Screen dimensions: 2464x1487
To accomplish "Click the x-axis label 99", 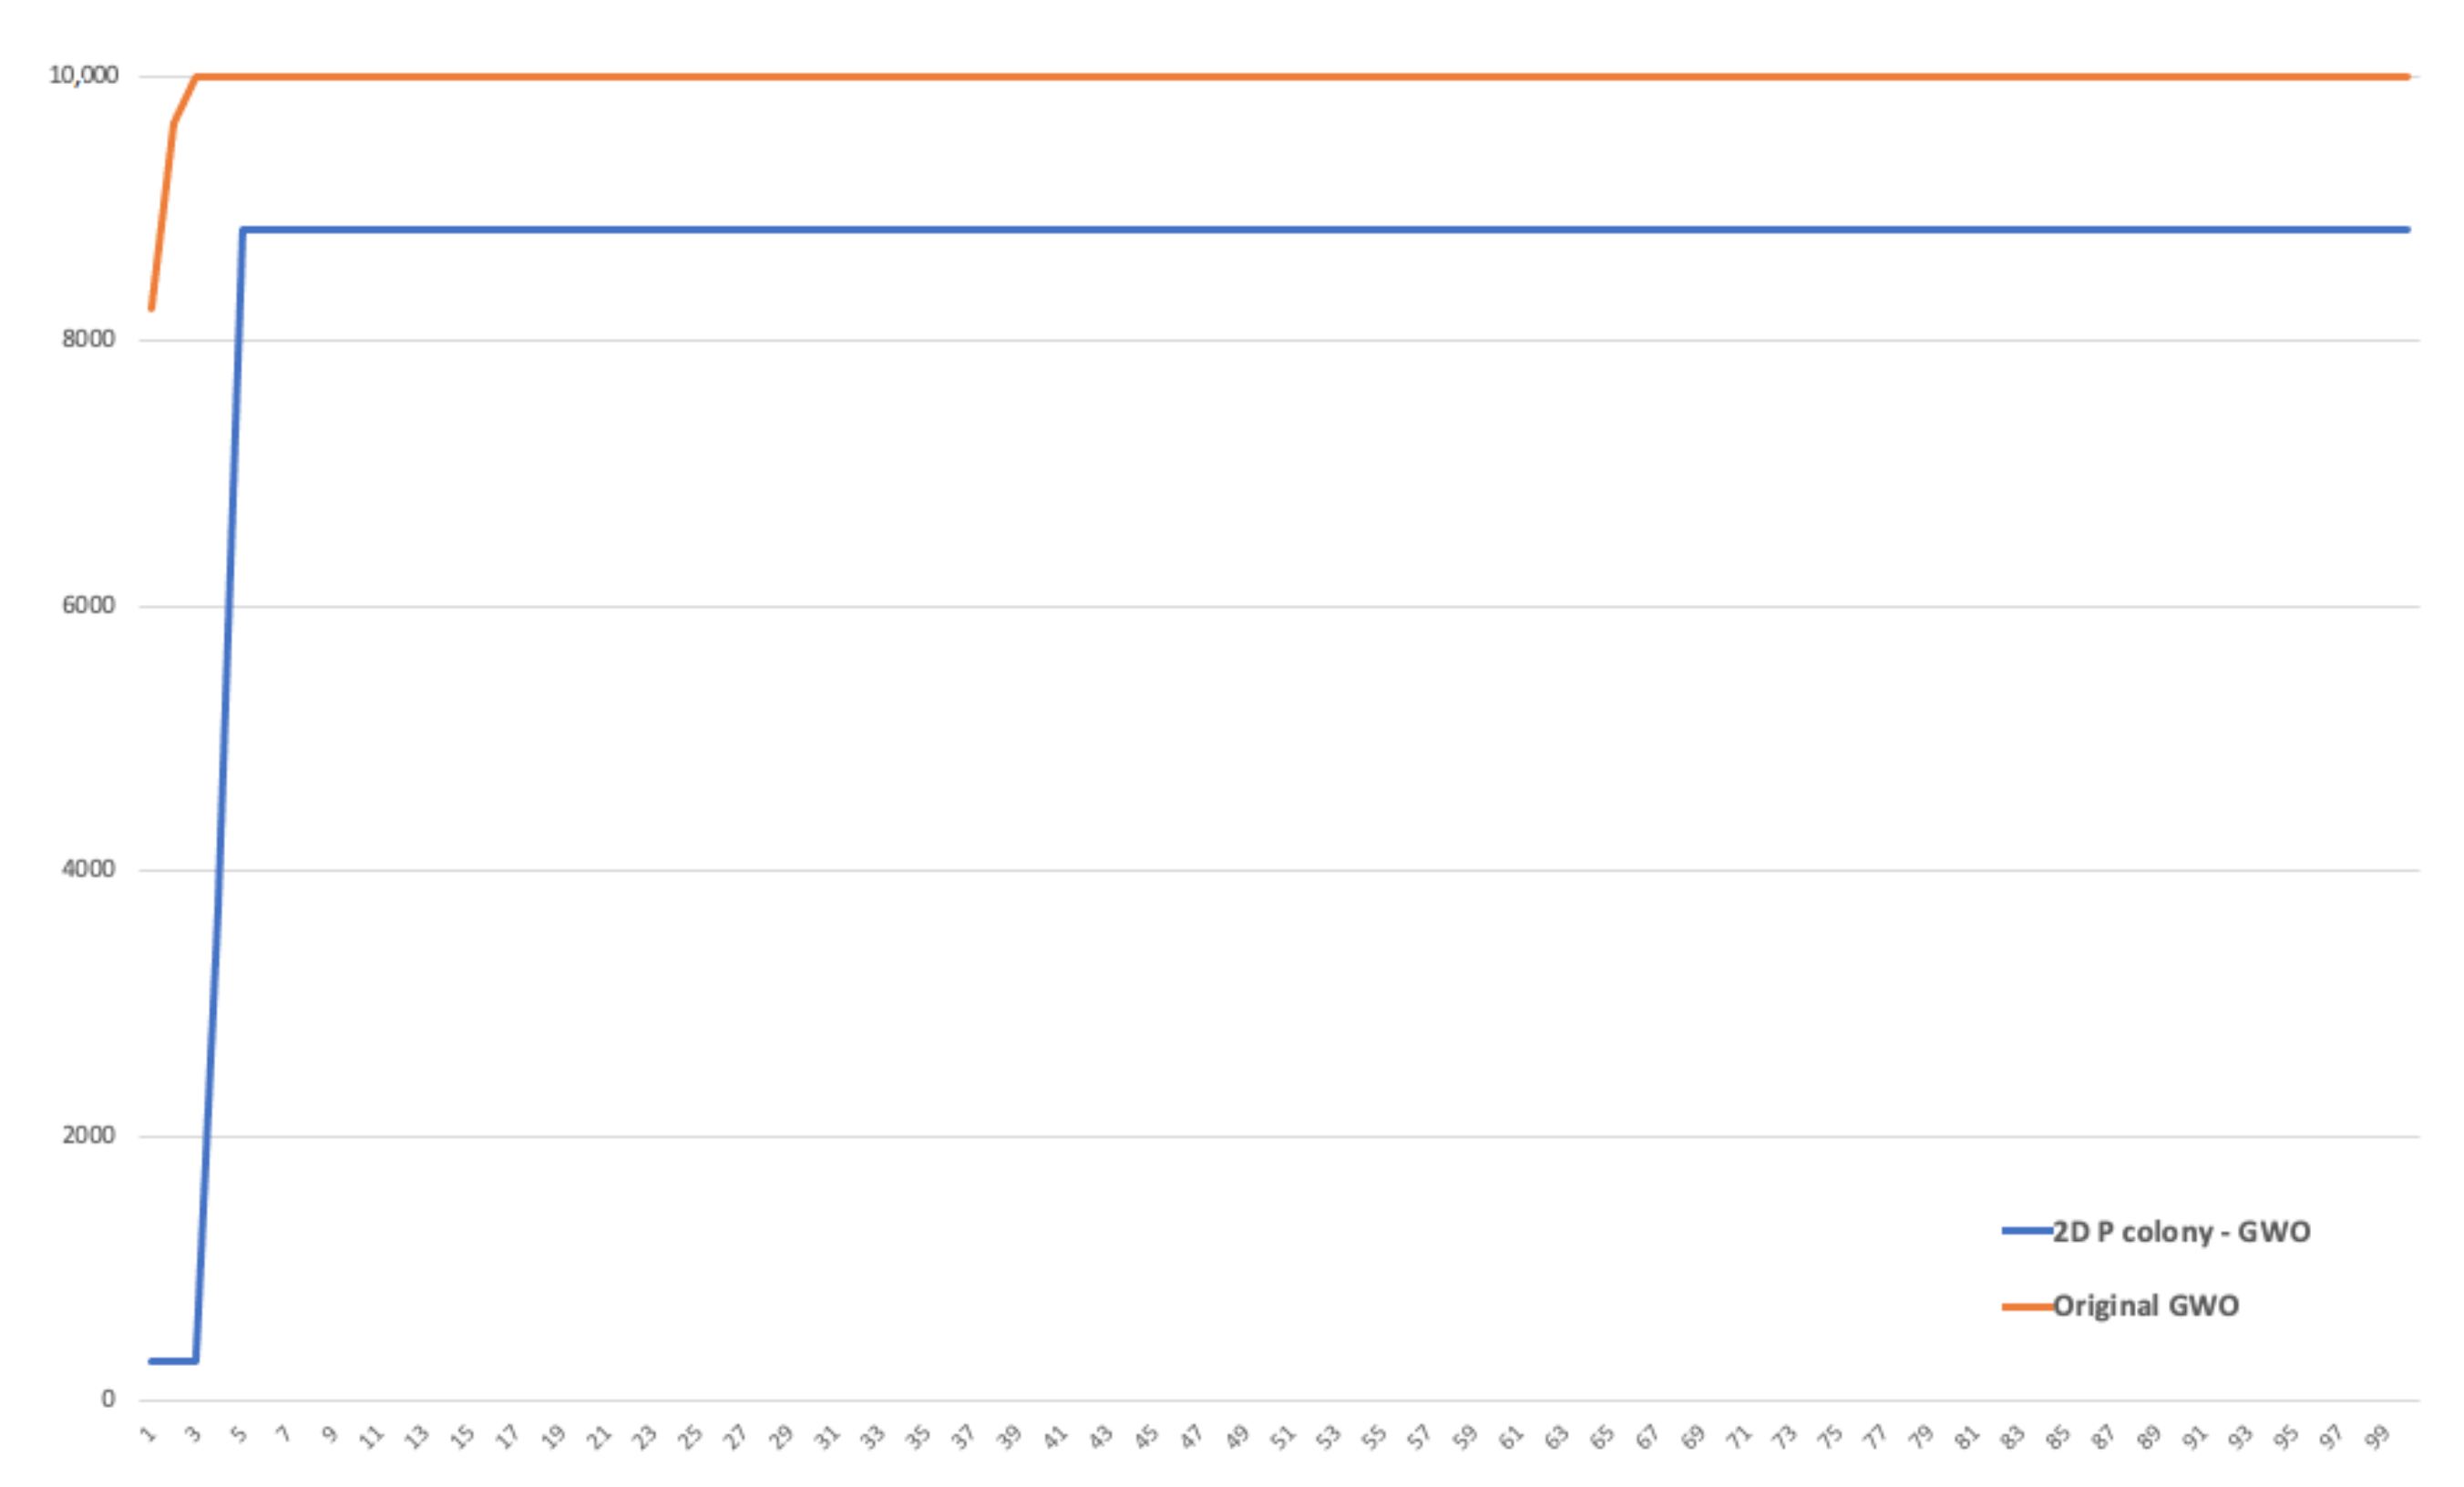I will click(2377, 1438).
